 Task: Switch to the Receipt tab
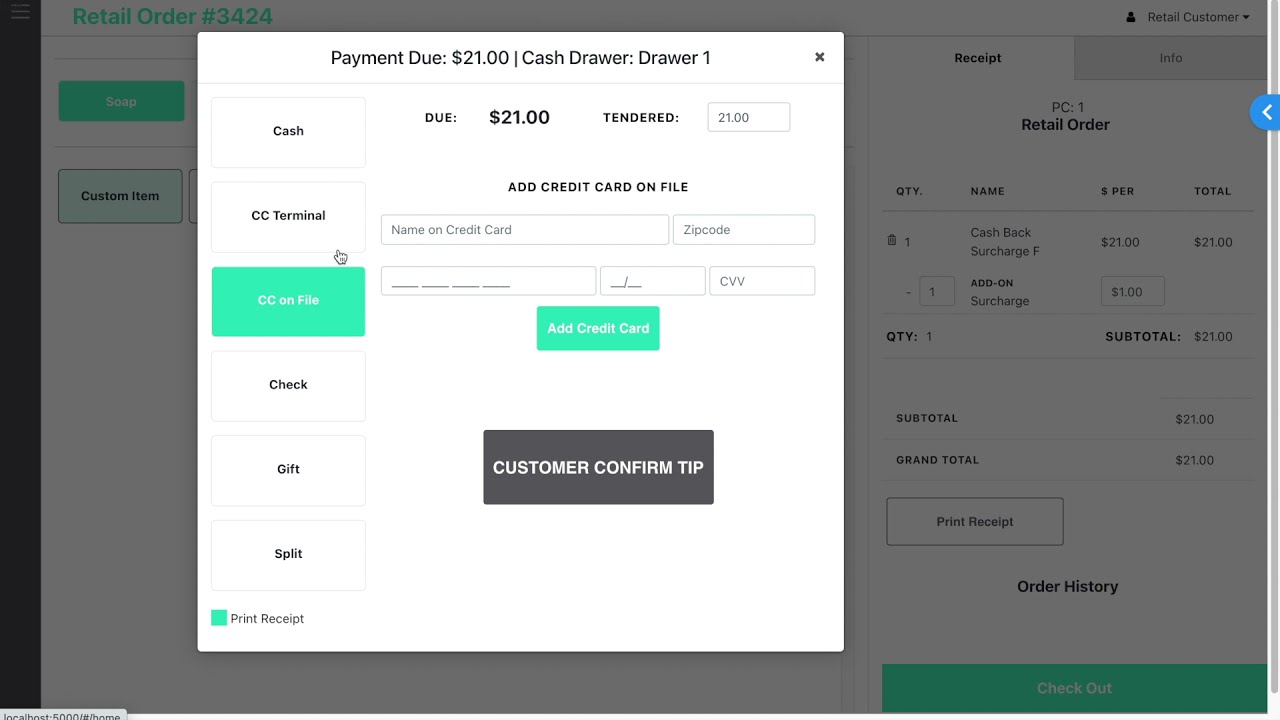[977, 58]
